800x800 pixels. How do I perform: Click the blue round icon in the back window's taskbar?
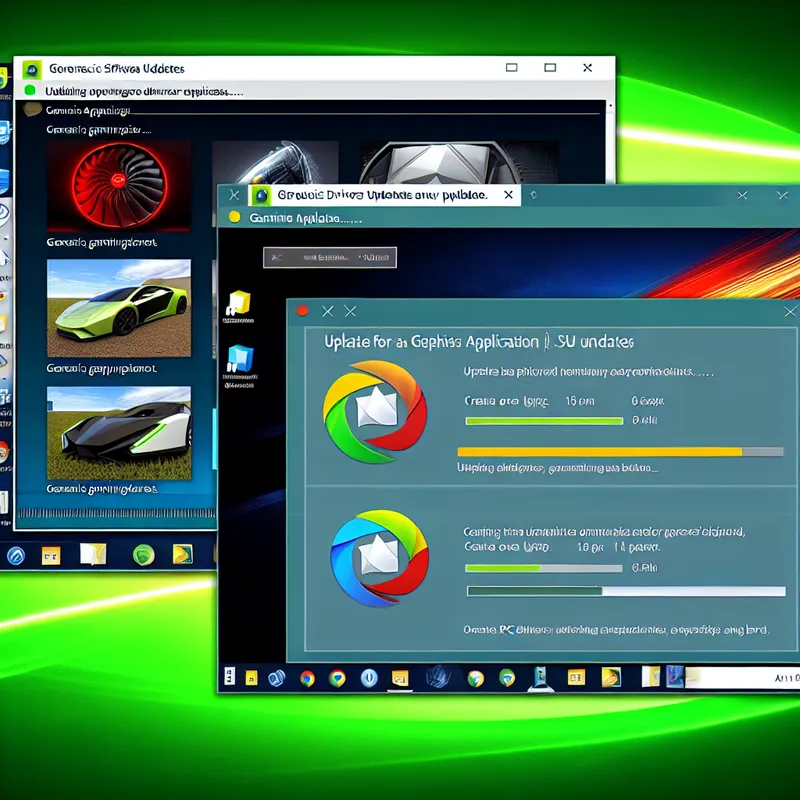(15, 555)
